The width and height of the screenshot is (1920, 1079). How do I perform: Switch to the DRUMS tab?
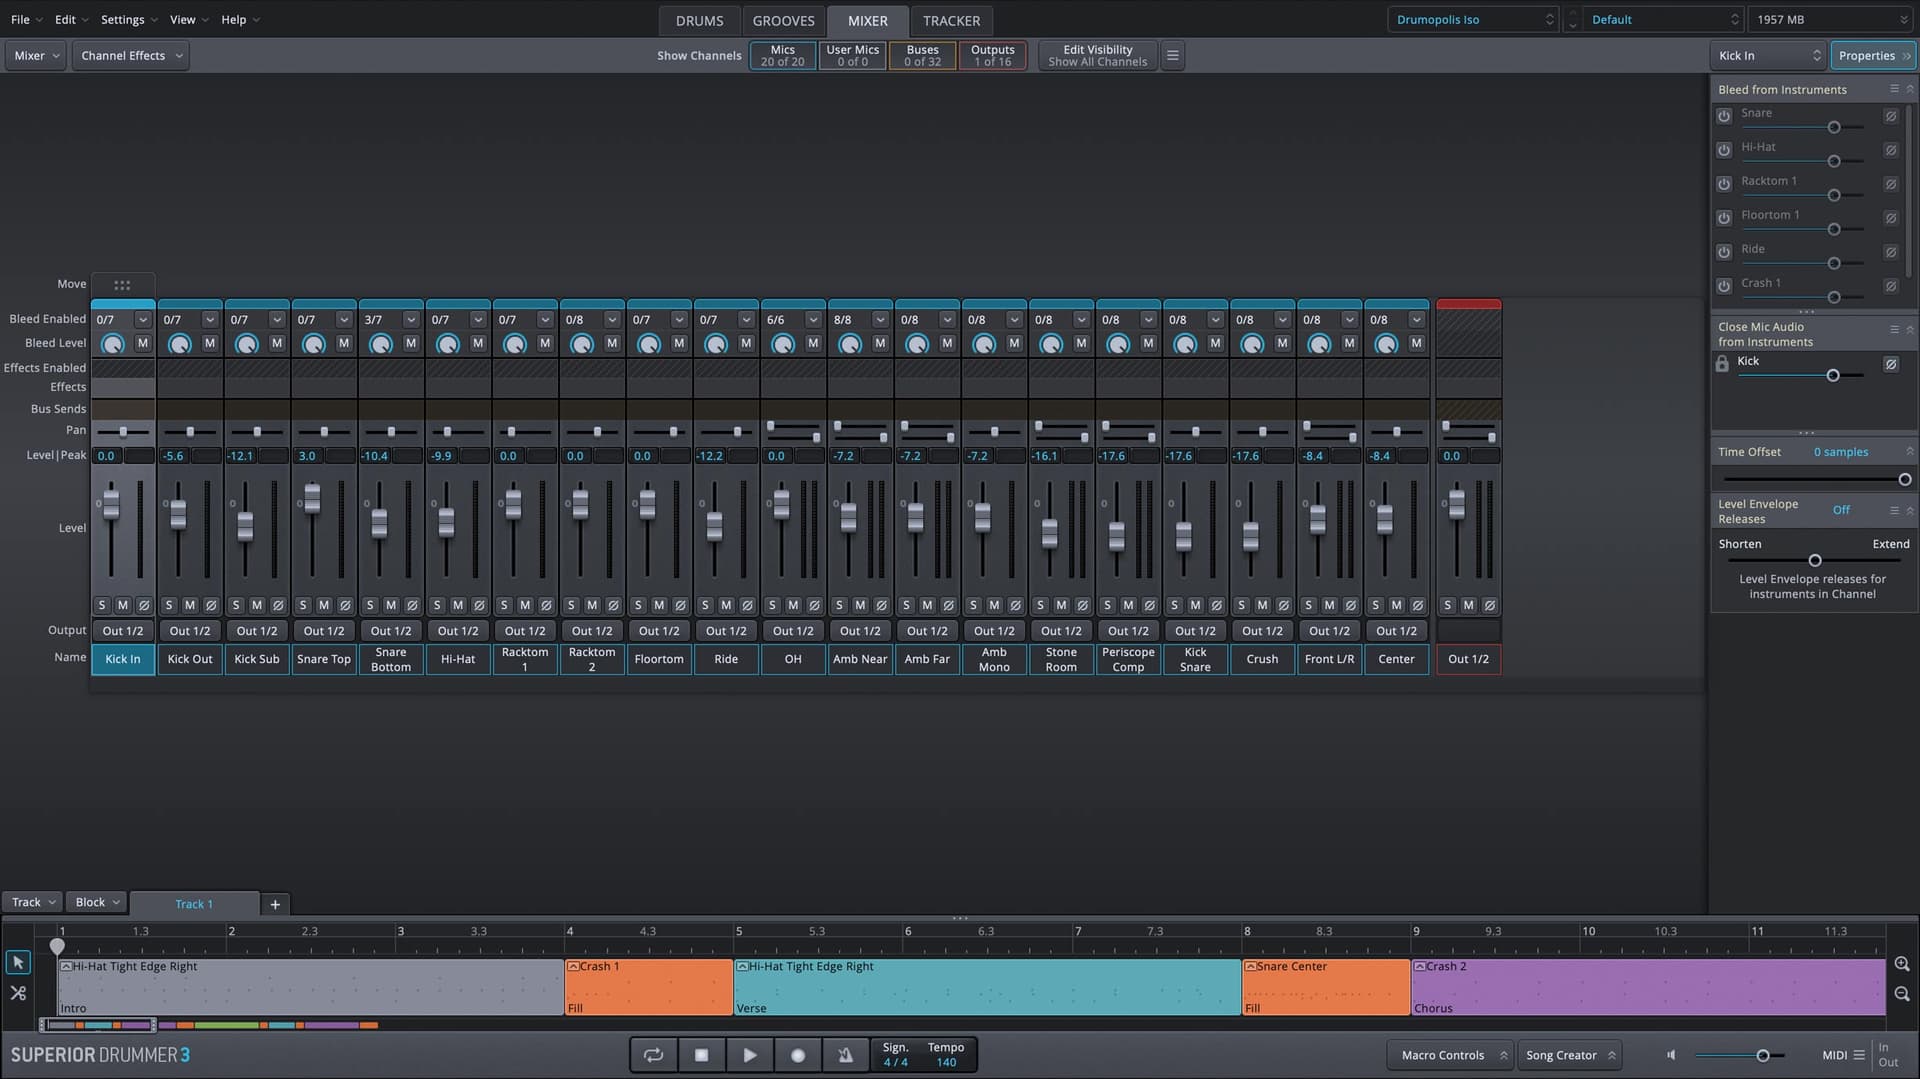[698, 20]
